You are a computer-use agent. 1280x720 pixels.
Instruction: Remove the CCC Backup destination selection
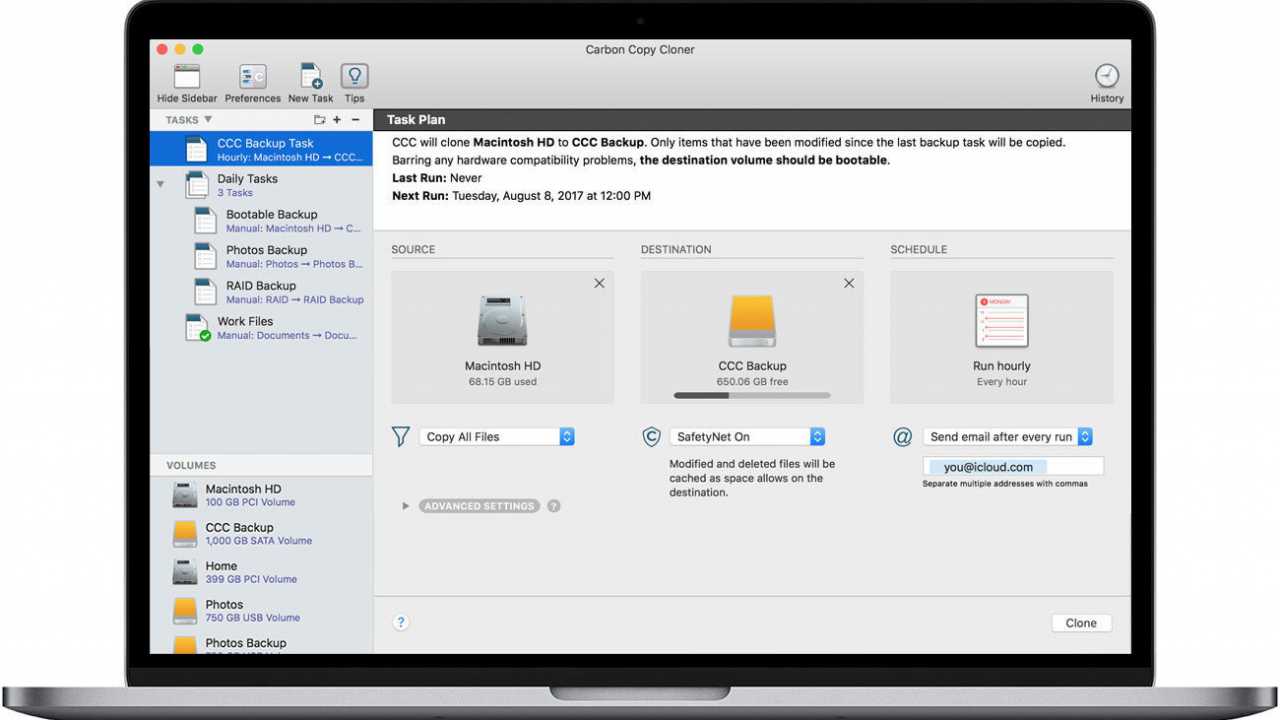pos(849,283)
